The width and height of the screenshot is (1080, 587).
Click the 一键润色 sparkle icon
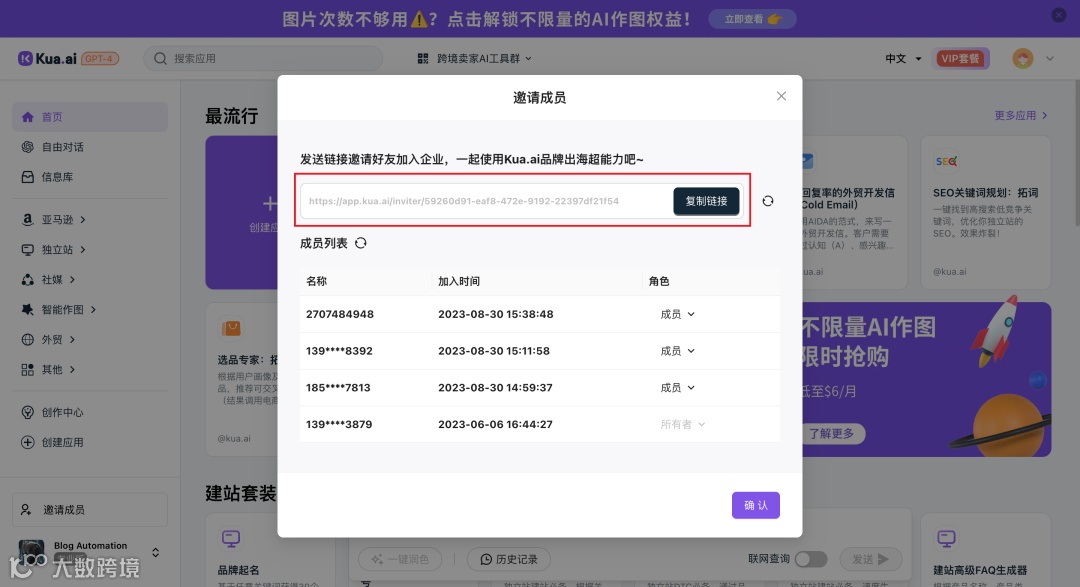376,560
